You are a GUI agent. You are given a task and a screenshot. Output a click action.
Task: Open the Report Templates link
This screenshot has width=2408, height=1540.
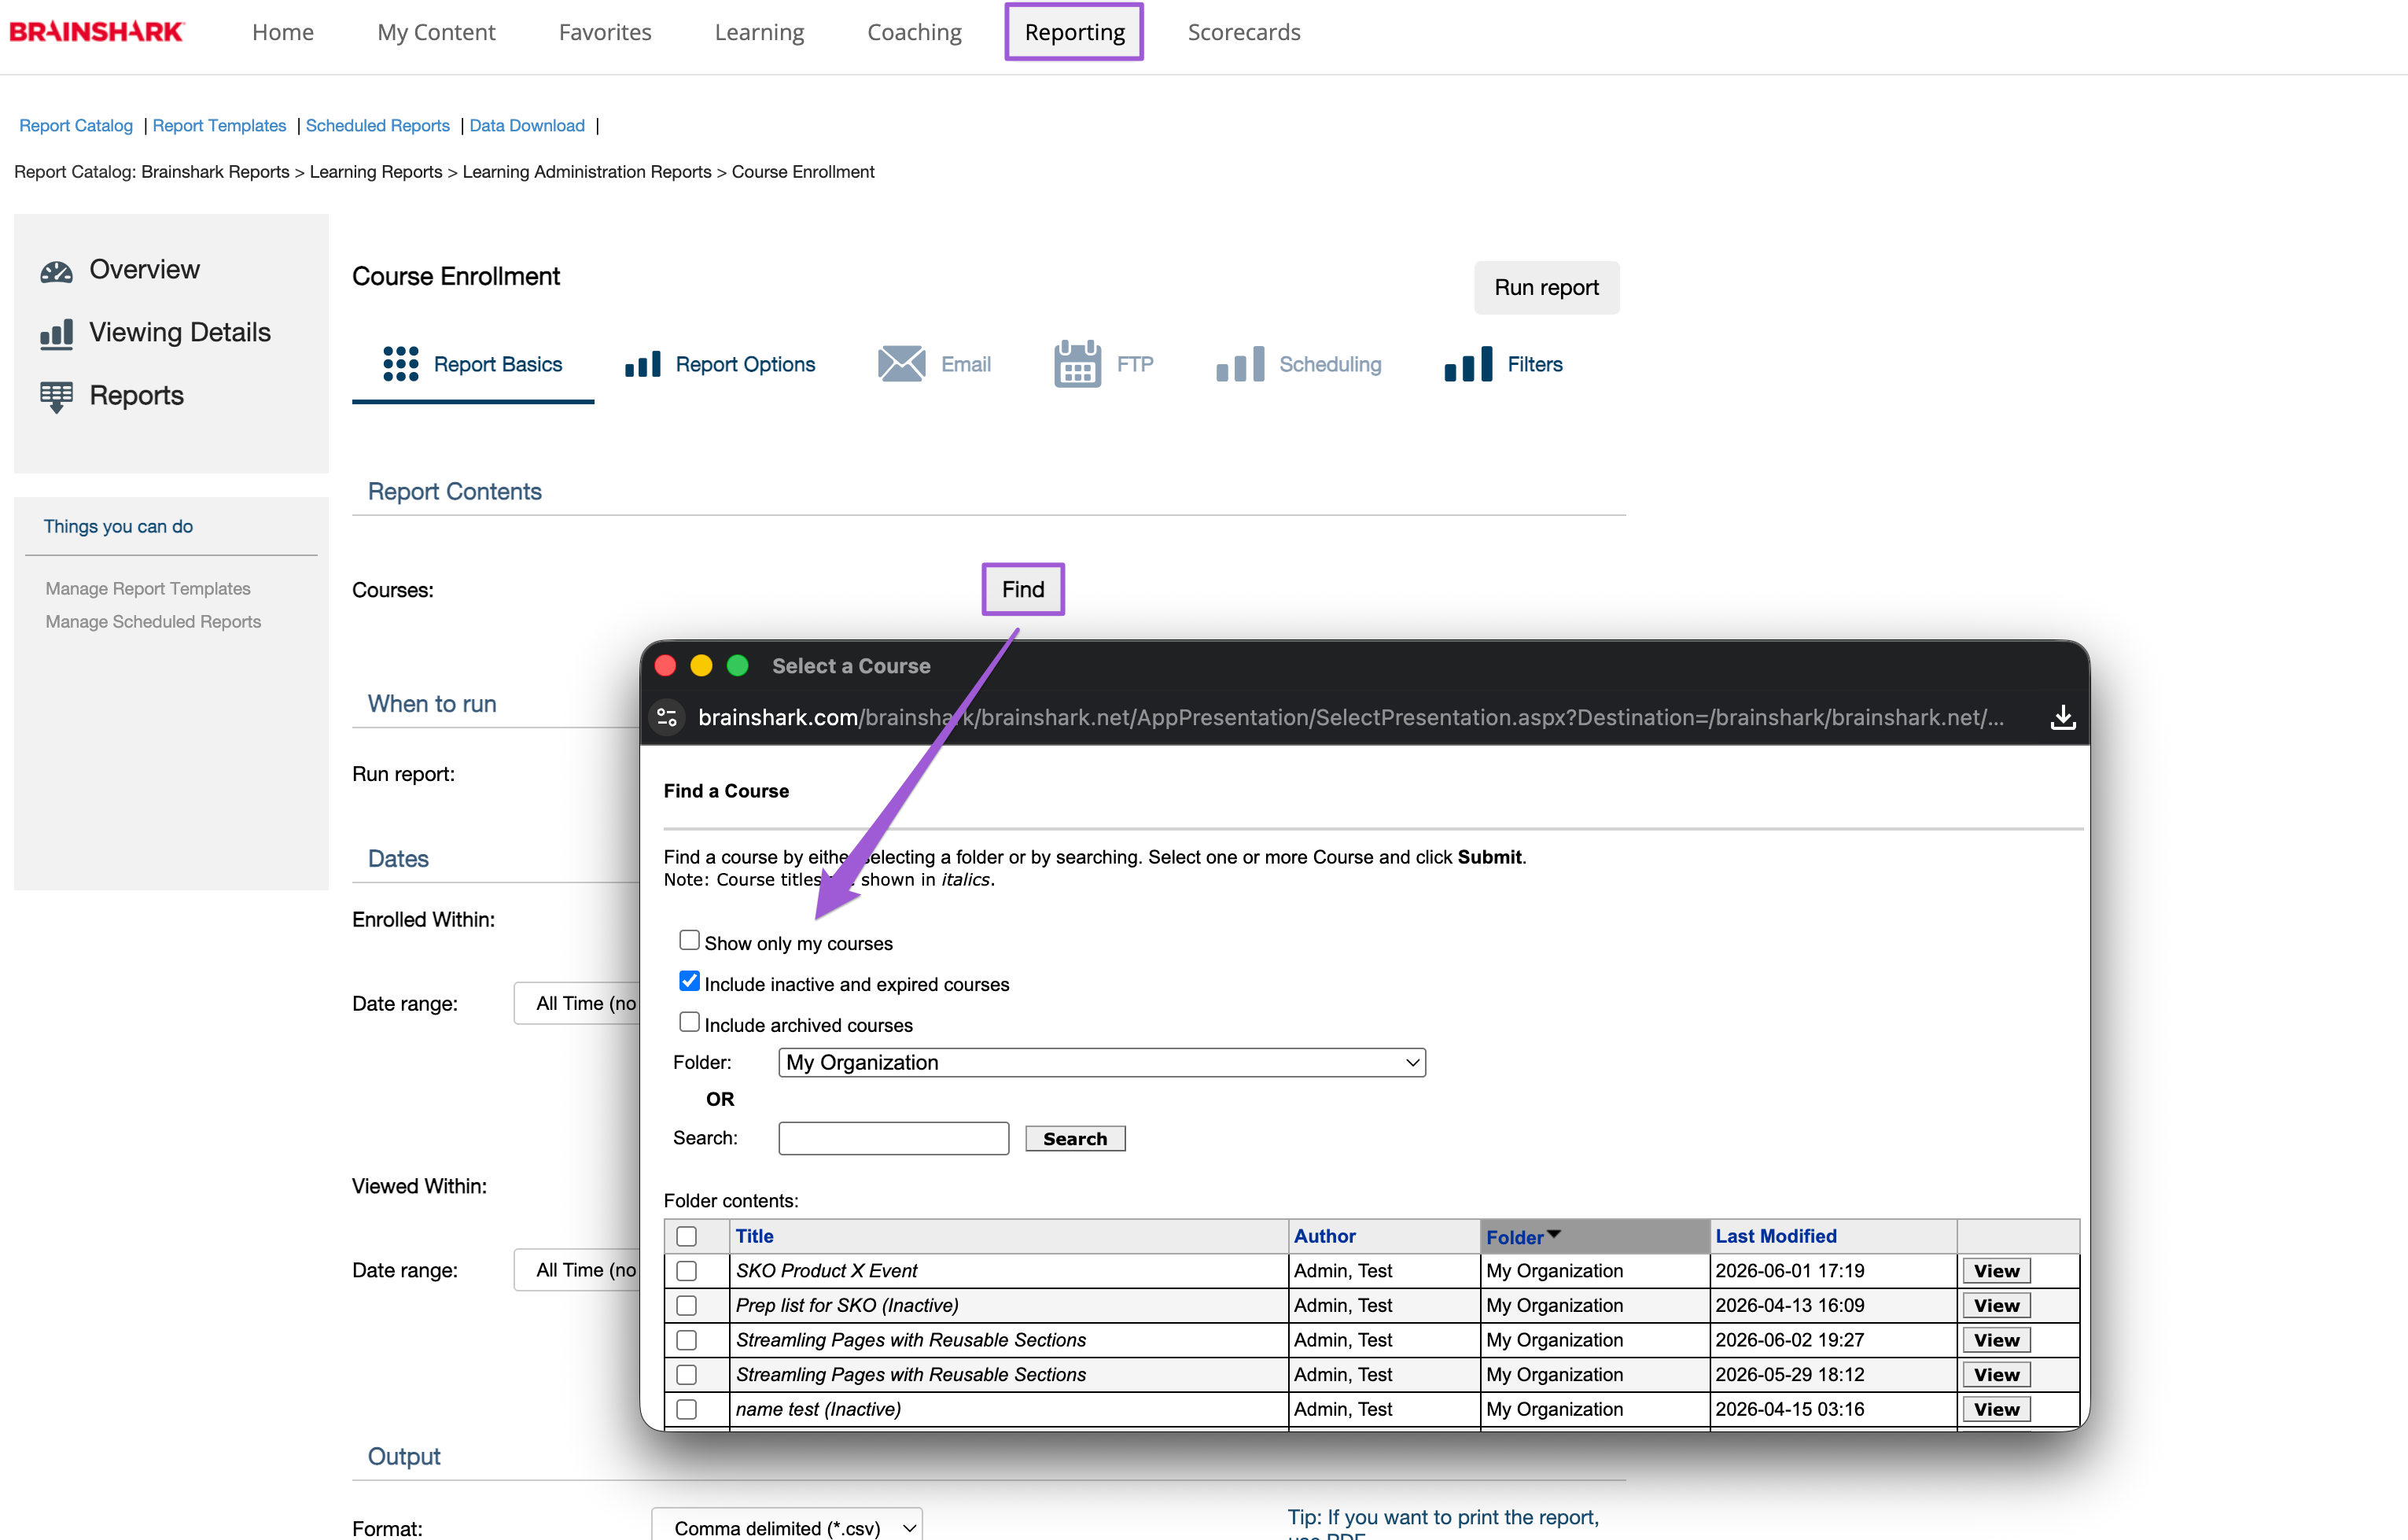(219, 125)
